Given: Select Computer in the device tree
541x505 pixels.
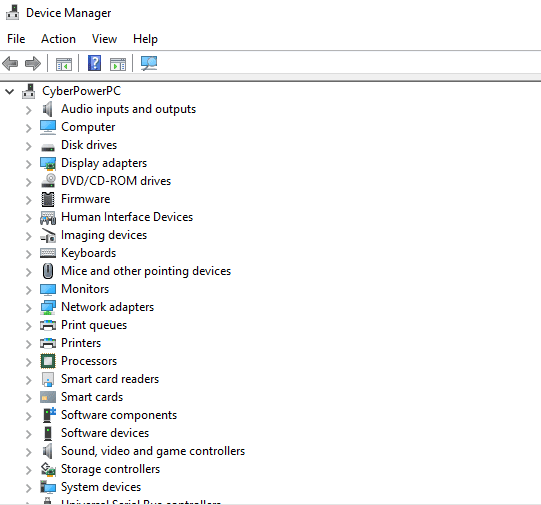Looking at the screenshot, I should click(88, 127).
